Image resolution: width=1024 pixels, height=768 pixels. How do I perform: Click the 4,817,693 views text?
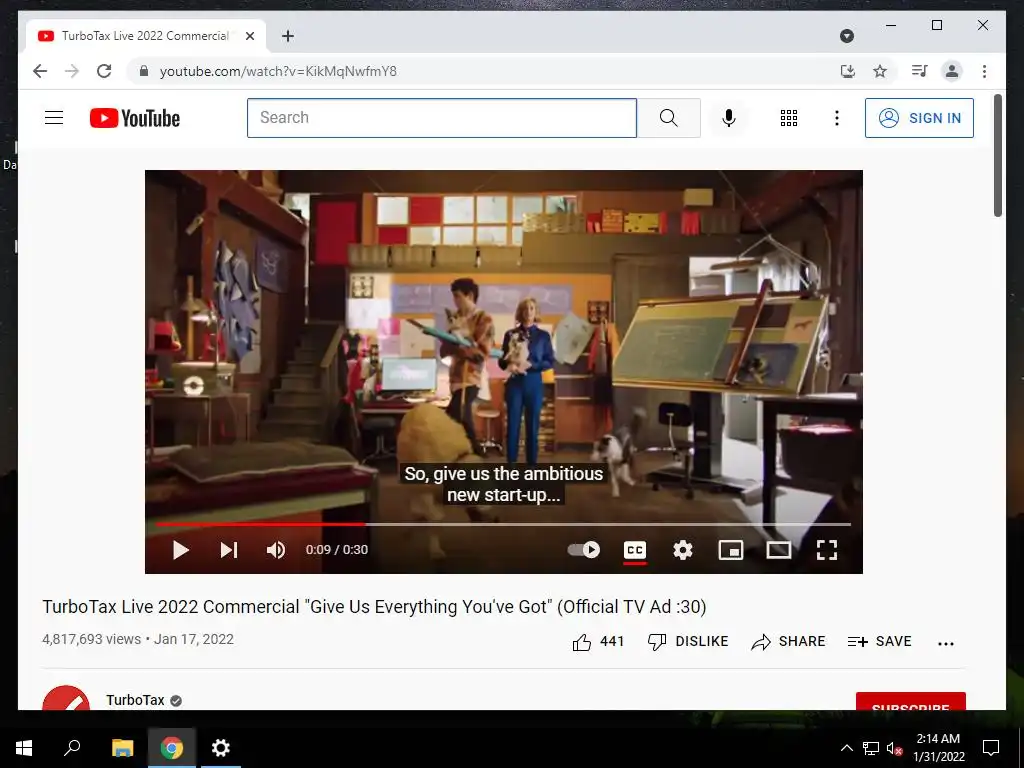pyautogui.click(x=91, y=639)
